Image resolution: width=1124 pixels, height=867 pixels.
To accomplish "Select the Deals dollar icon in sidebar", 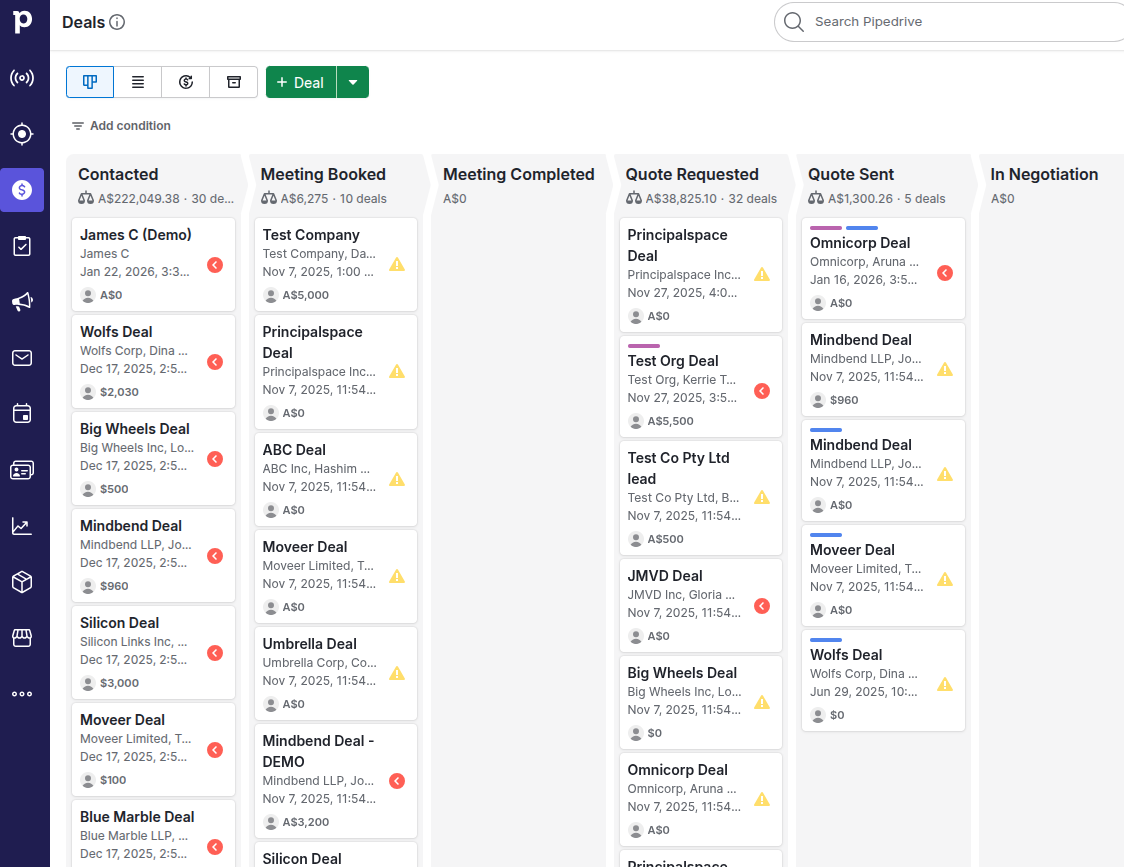I will pos(22,190).
